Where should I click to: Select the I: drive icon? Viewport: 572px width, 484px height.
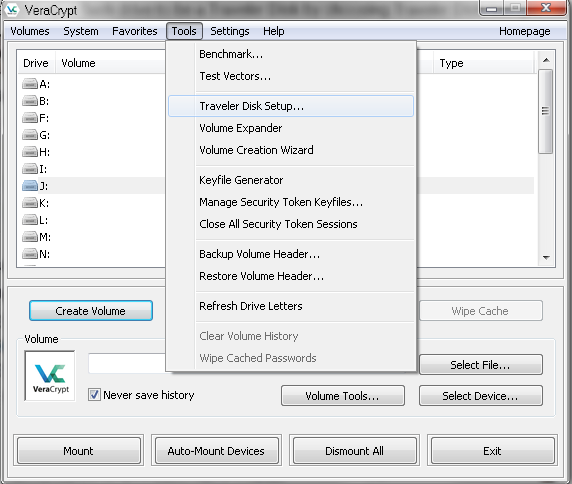30,169
